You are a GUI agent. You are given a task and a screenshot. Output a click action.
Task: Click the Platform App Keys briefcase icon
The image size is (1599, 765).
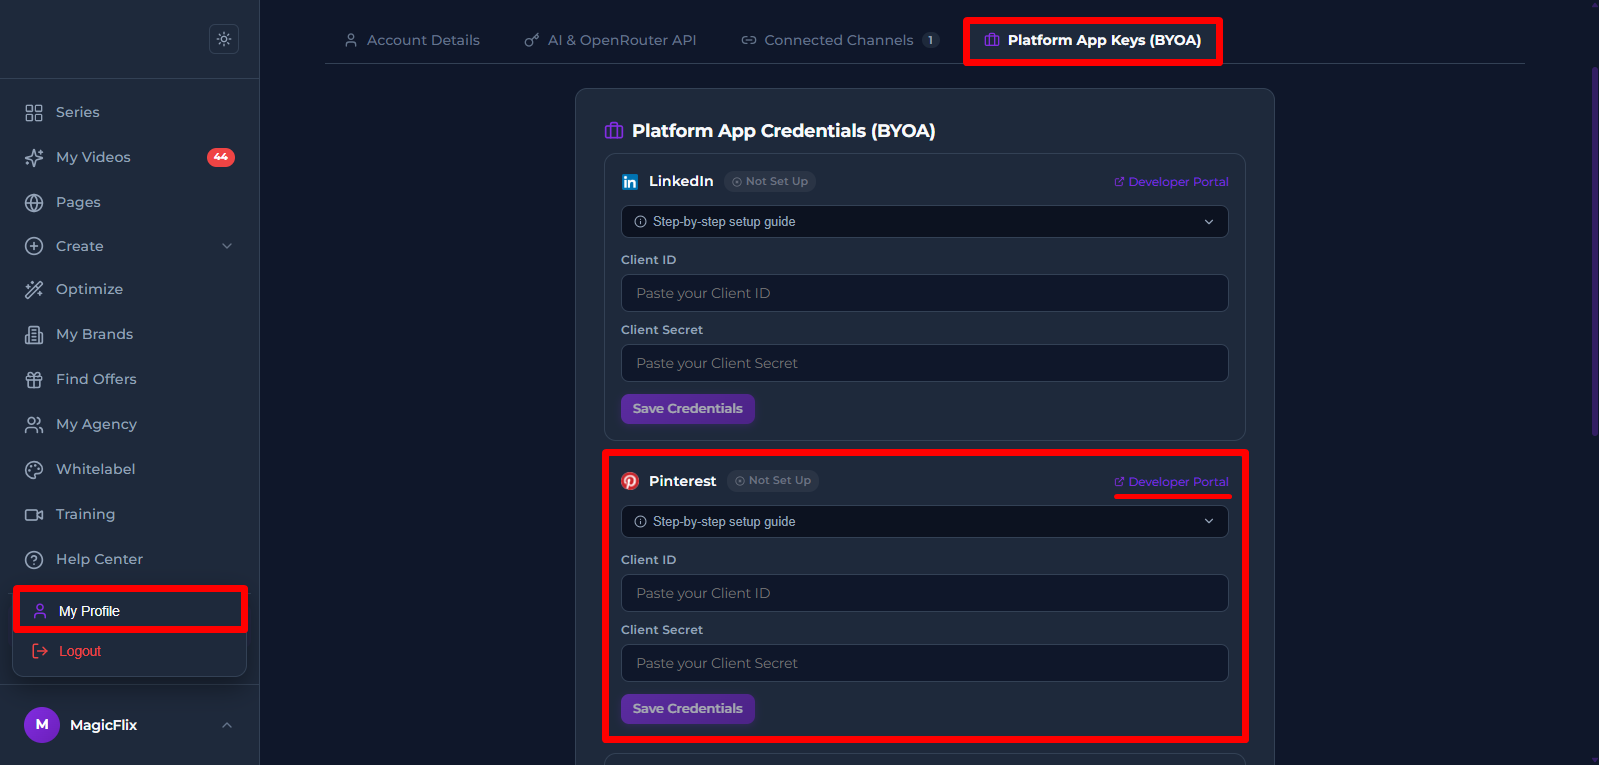click(992, 40)
